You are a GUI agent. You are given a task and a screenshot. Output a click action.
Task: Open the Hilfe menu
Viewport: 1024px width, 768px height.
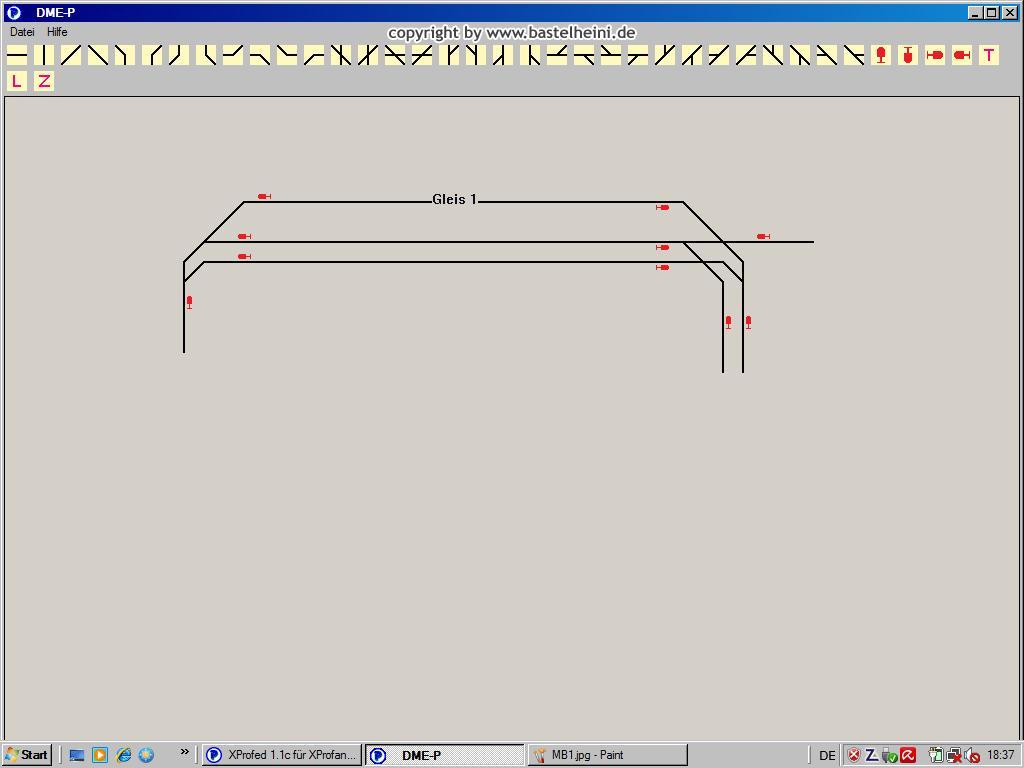coord(57,31)
